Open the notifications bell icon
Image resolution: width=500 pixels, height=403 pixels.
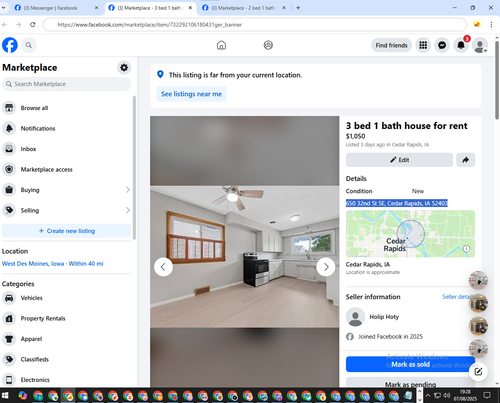pos(461,45)
